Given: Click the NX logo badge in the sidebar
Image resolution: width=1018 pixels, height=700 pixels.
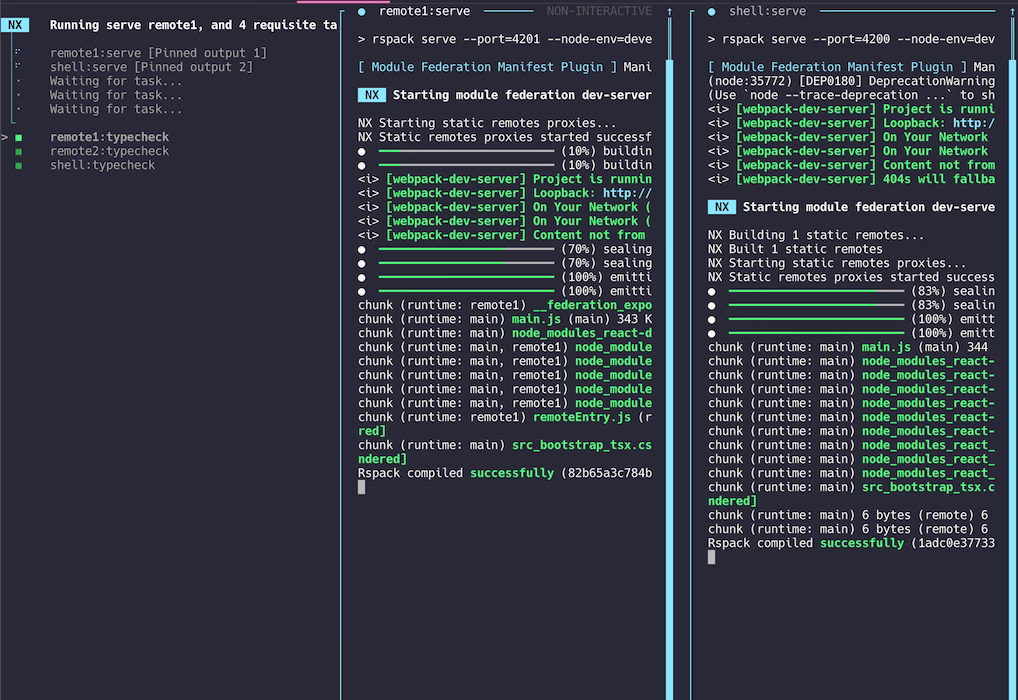Looking at the screenshot, I should tap(14, 25).
